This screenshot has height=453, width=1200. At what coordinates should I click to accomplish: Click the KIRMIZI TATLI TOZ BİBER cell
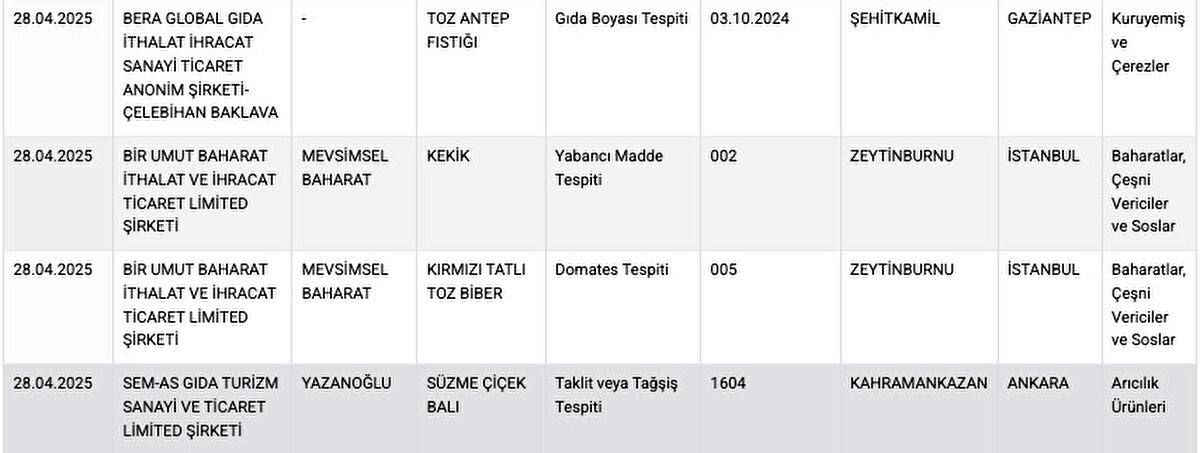pos(476,281)
